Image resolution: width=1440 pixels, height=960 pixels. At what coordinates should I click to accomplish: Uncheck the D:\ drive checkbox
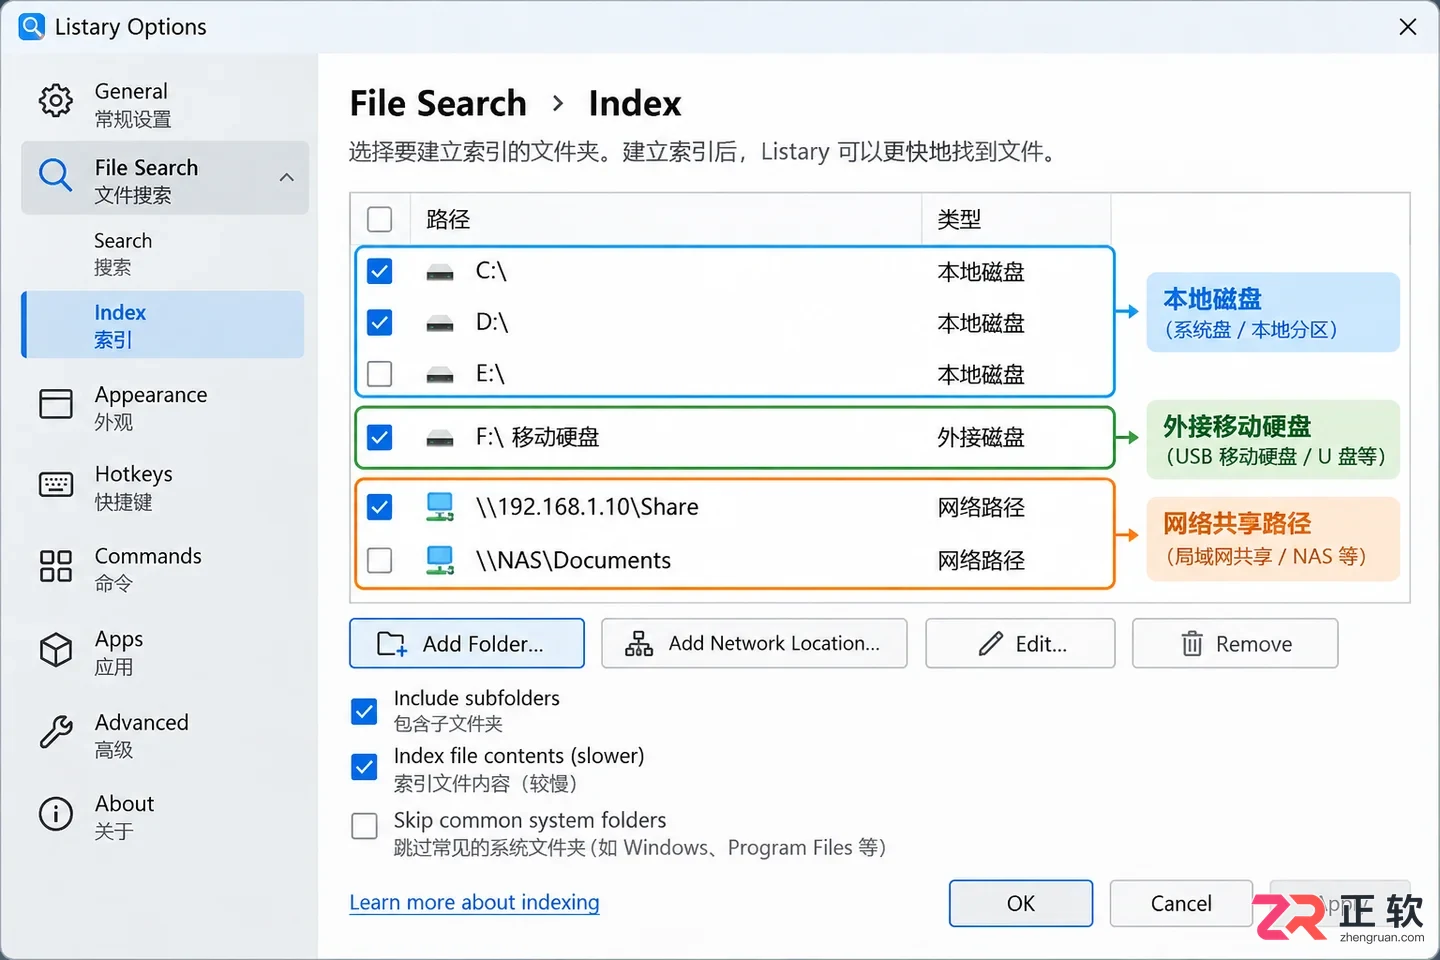click(380, 322)
